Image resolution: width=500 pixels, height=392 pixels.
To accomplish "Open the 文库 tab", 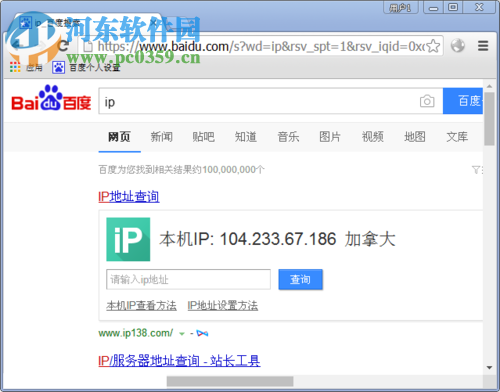I will [457, 137].
